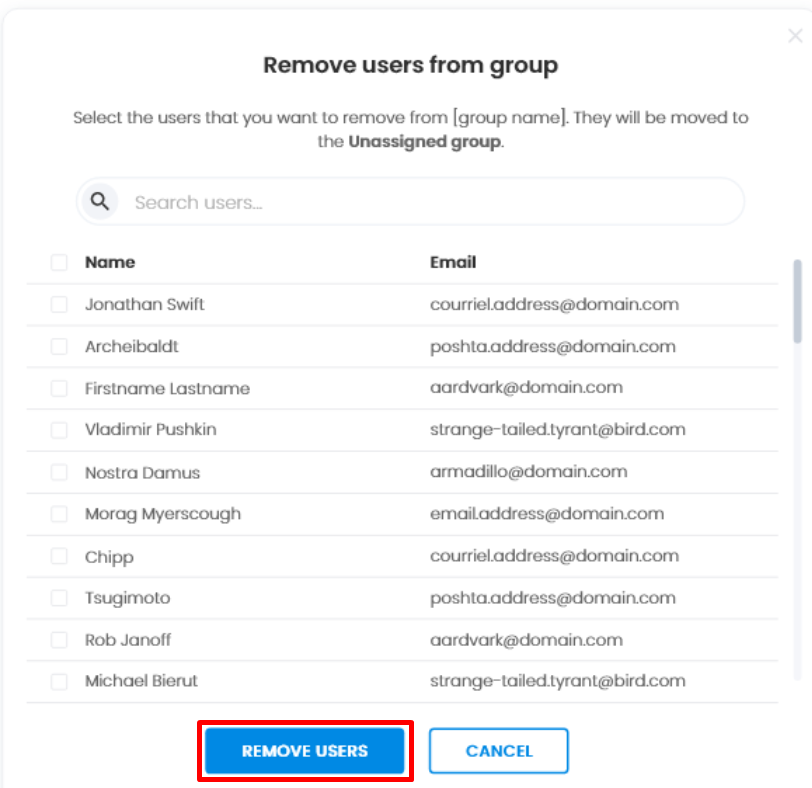Click into the Search users field
Image resolution: width=812 pixels, height=788 pixels.
pos(300,201)
